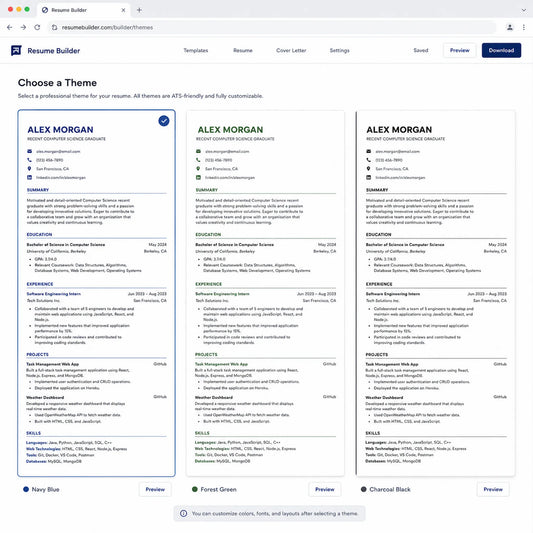Open the Settings nav item

[340, 50]
